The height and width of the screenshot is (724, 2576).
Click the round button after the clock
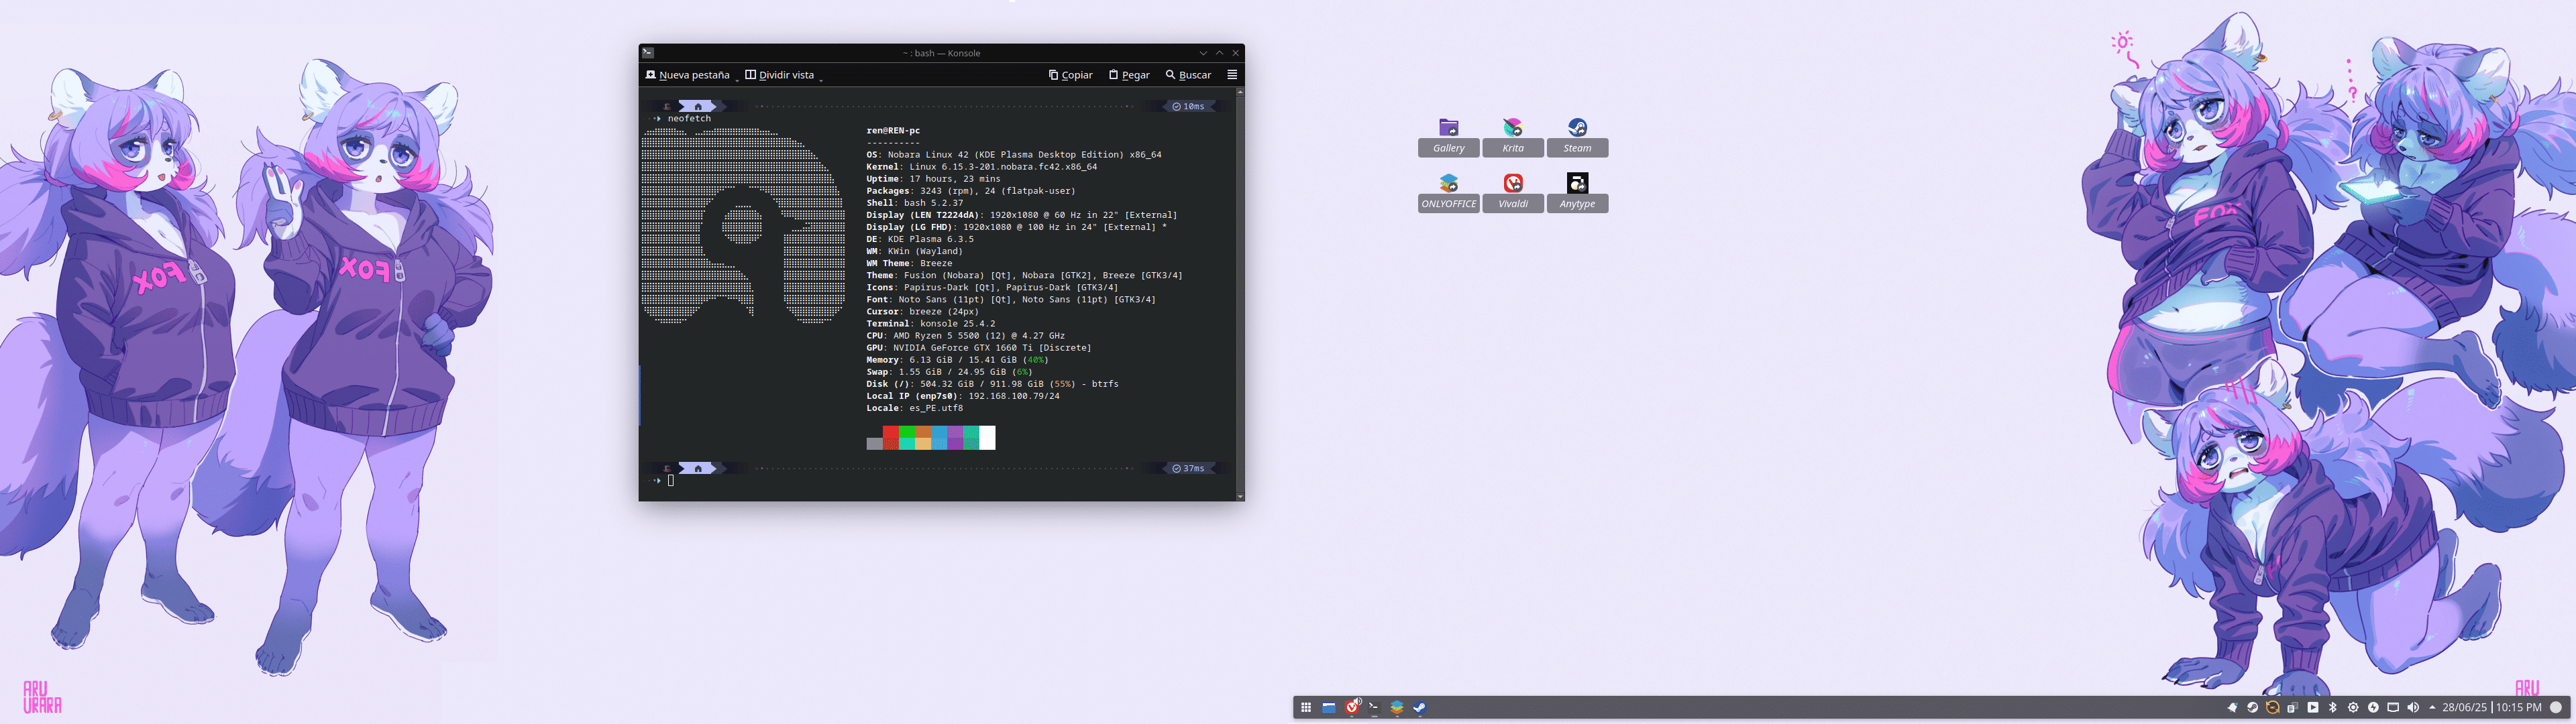pos(2556,707)
